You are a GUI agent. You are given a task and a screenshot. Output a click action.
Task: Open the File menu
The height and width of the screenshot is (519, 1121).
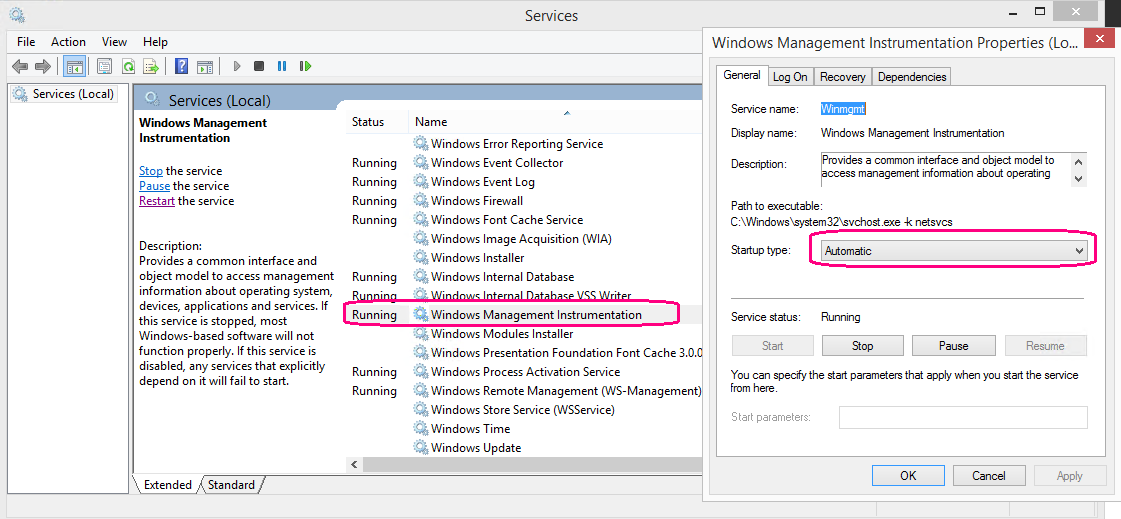click(26, 41)
